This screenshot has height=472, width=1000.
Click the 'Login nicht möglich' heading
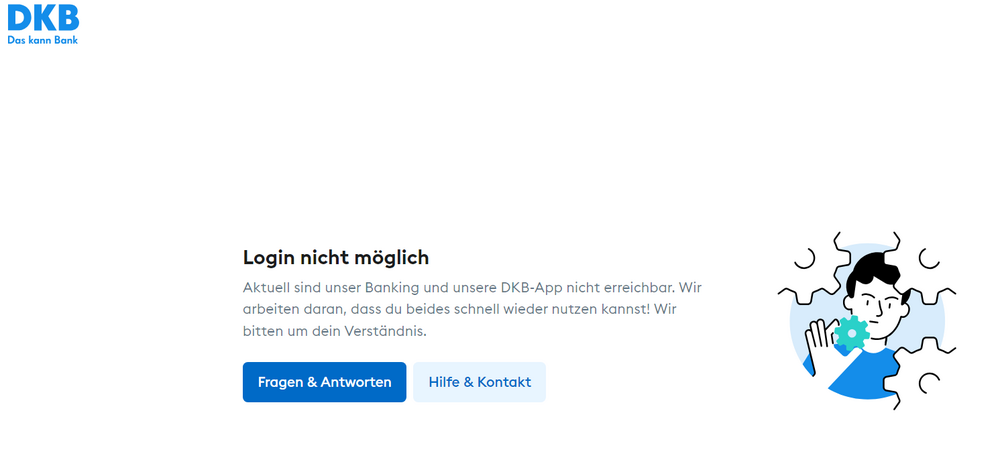coord(336,258)
